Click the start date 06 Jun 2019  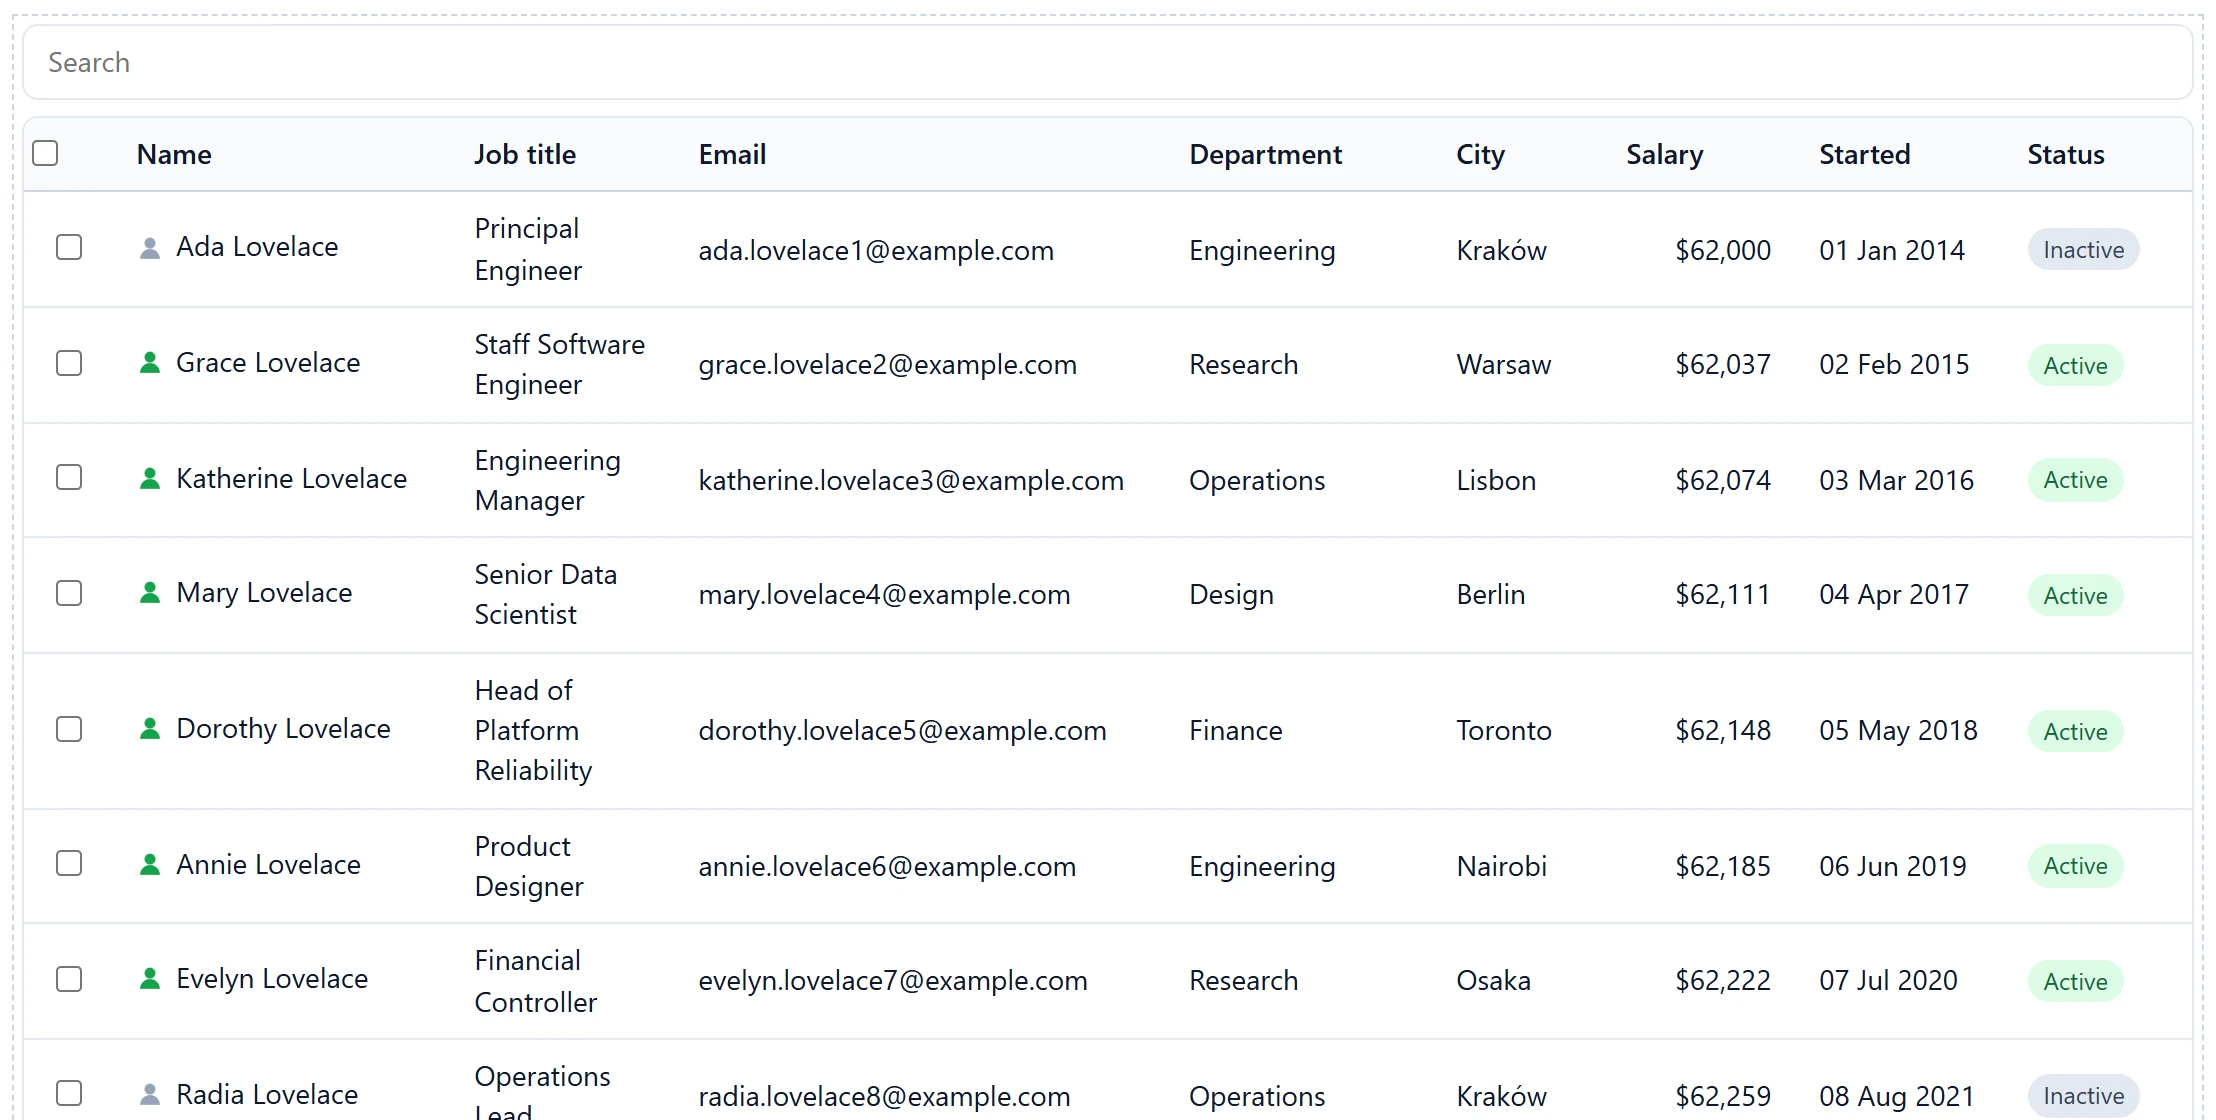[x=1892, y=866]
